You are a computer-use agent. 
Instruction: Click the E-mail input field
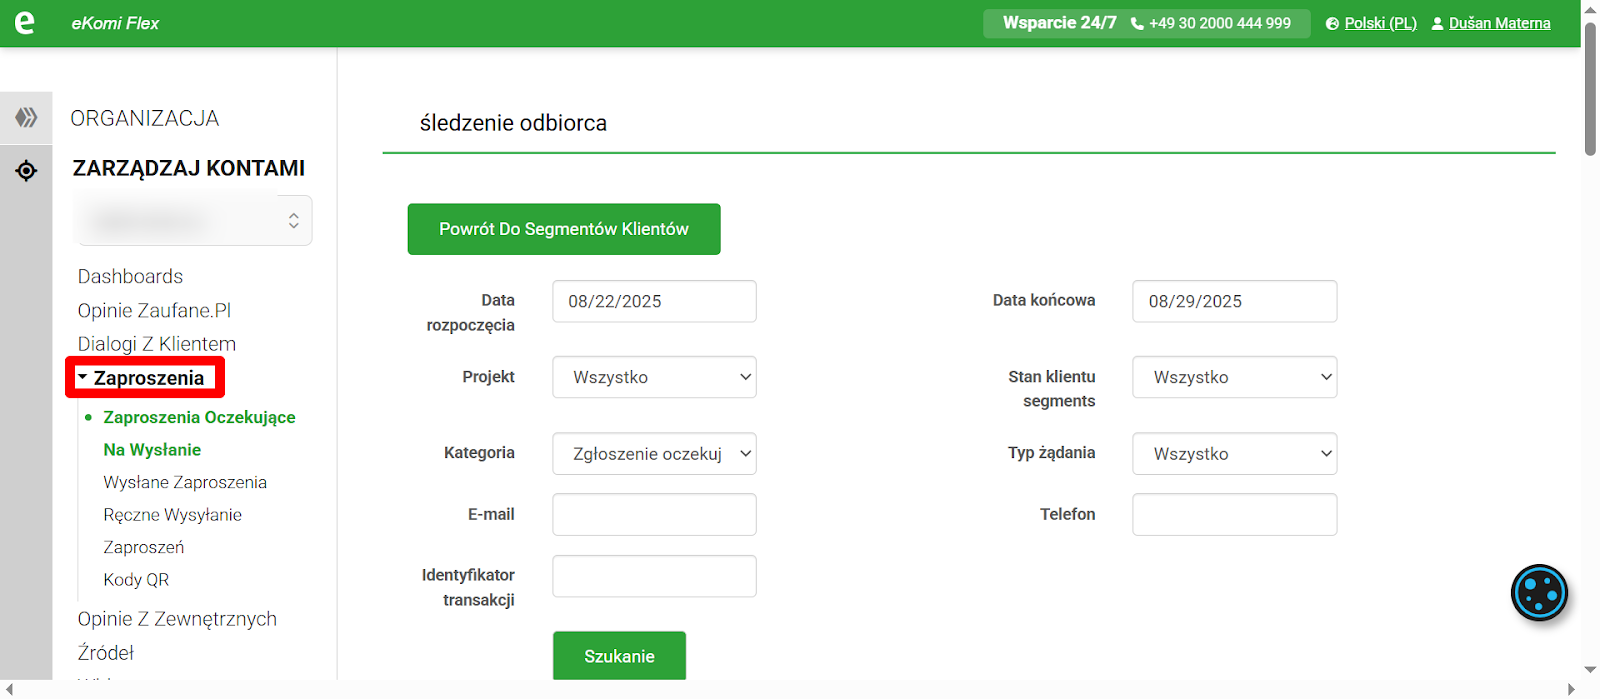pyautogui.click(x=654, y=515)
